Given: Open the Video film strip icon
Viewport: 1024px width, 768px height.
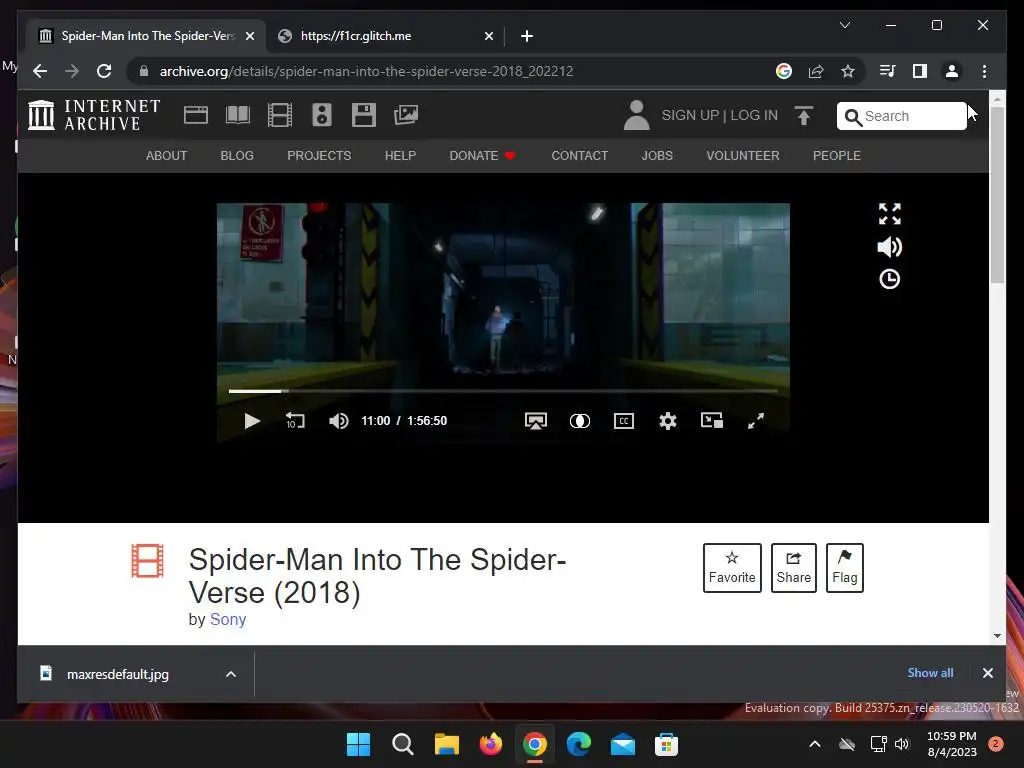Looking at the screenshot, I should pyautogui.click(x=280, y=115).
